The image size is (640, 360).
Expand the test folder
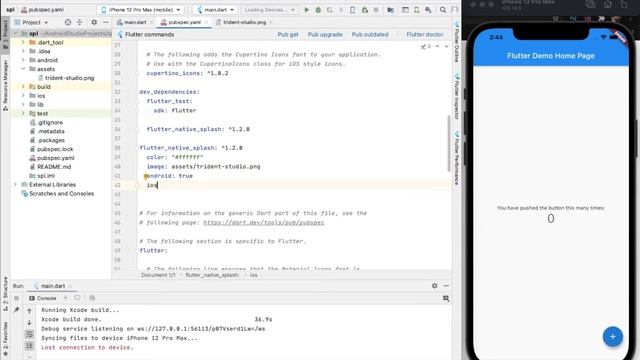click(x=23, y=113)
